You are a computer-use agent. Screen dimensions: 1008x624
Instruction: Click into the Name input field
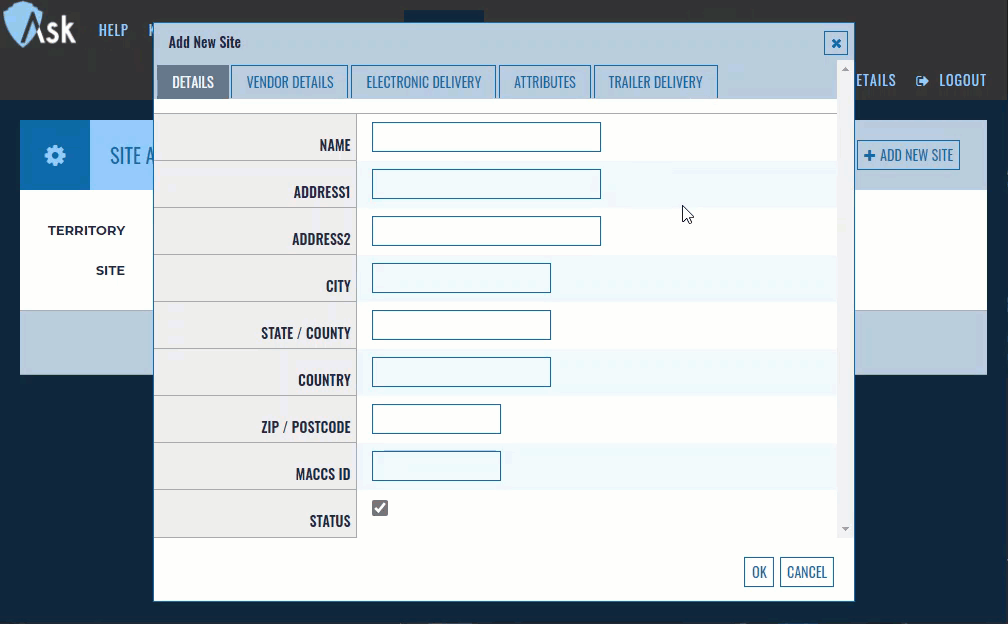tap(486, 137)
